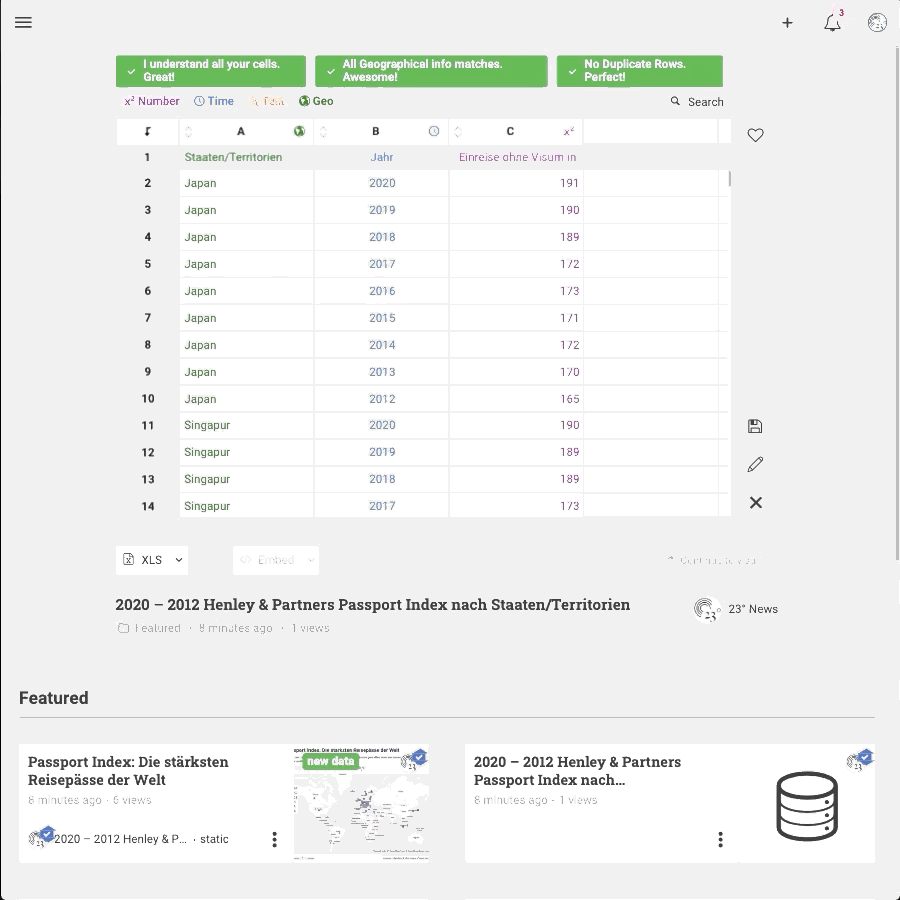Filter by Number data type

pyautogui.click(x=152, y=101)
